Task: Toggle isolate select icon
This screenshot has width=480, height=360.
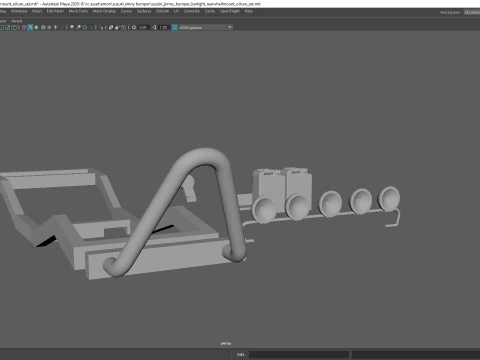Action: pyautogui.click(x=101, y=27)
